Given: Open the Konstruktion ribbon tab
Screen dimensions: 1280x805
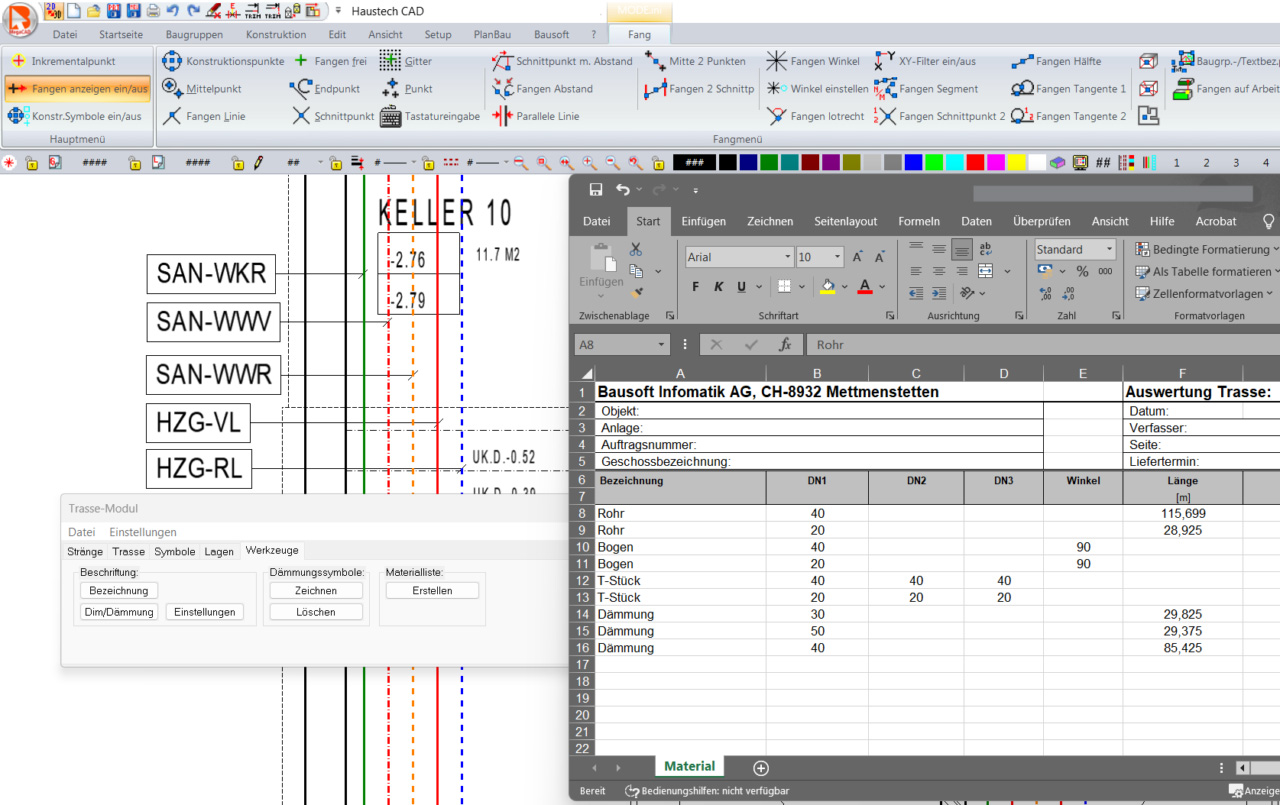Looking at the screenshot, I should tap(276, 34).
